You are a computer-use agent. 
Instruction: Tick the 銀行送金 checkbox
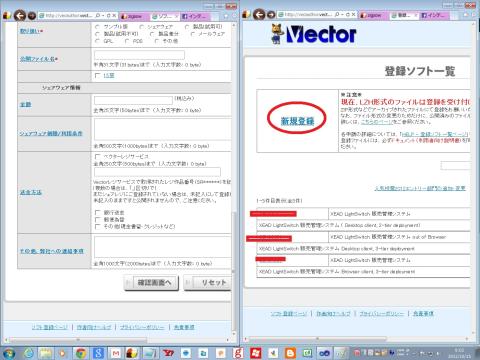point(97,212)
